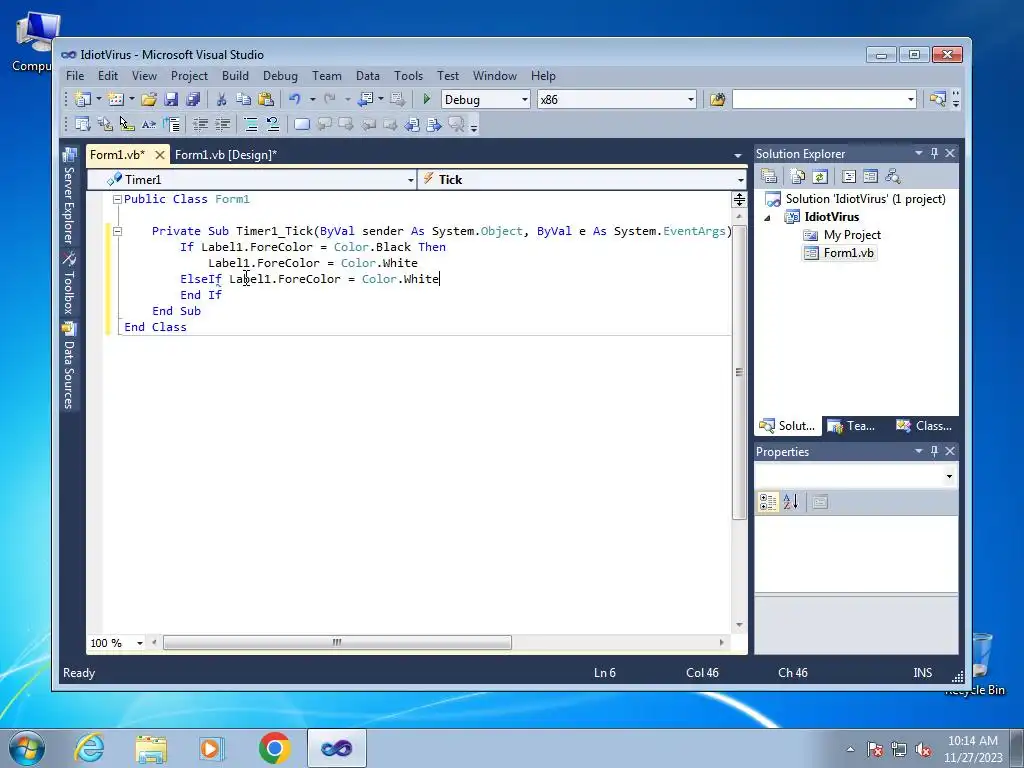Toggle a bookmark on the current line

click(302, 124)
